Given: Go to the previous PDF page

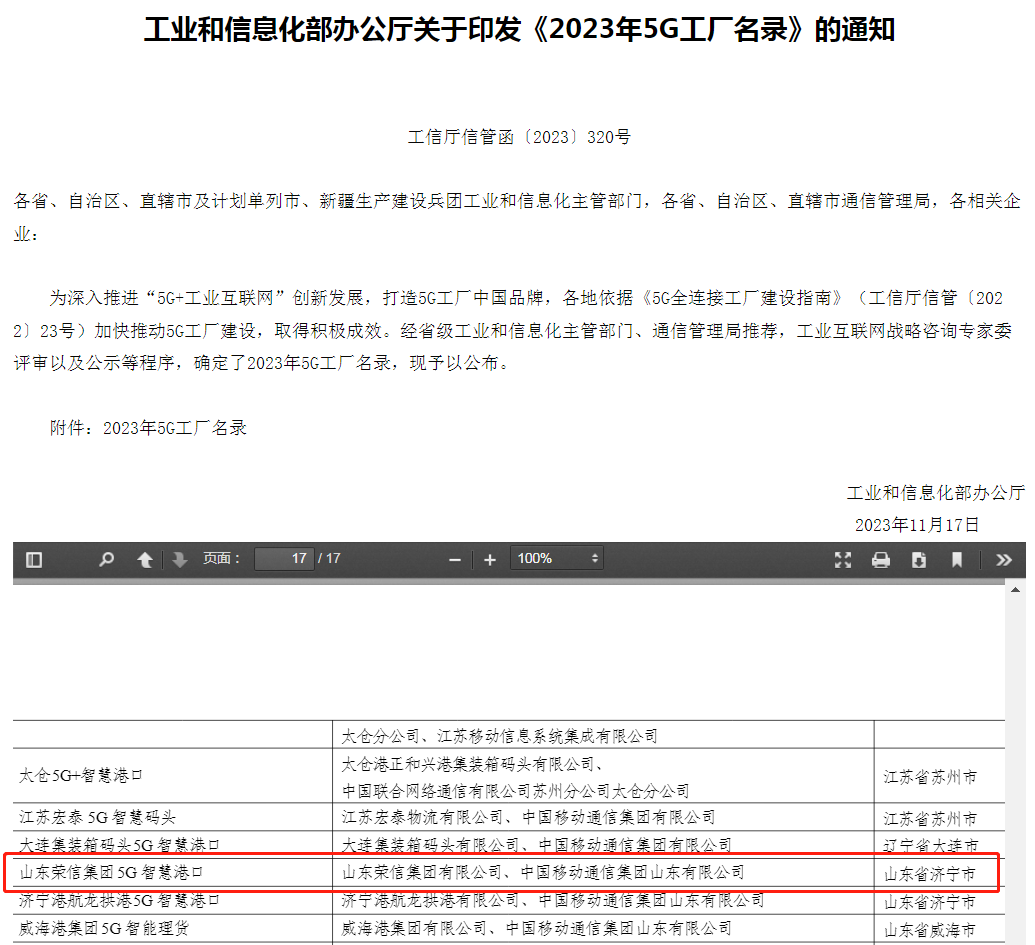Looking at the screenshot, I should [x=145, y=560].
